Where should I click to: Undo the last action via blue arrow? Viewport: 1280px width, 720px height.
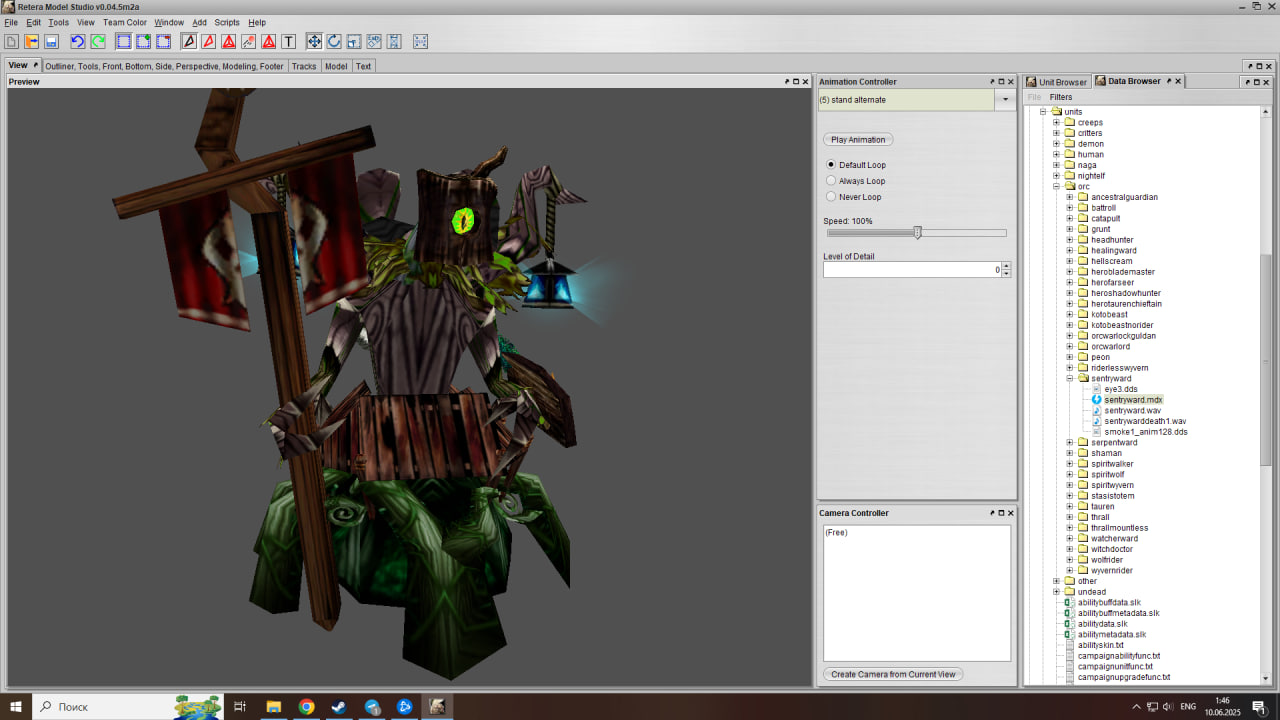point(77,41)
